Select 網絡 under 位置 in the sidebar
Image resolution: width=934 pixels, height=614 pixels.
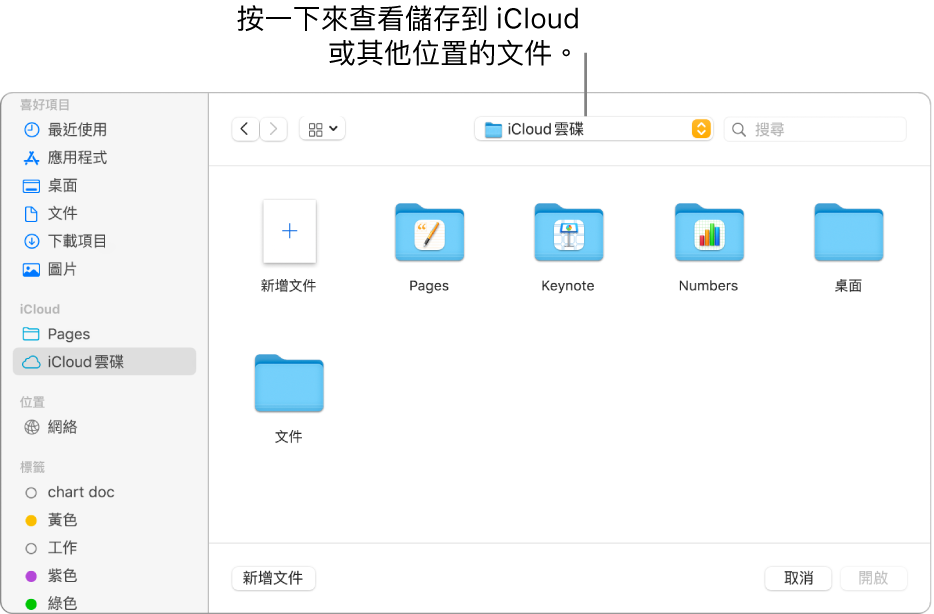coord(104,427)
